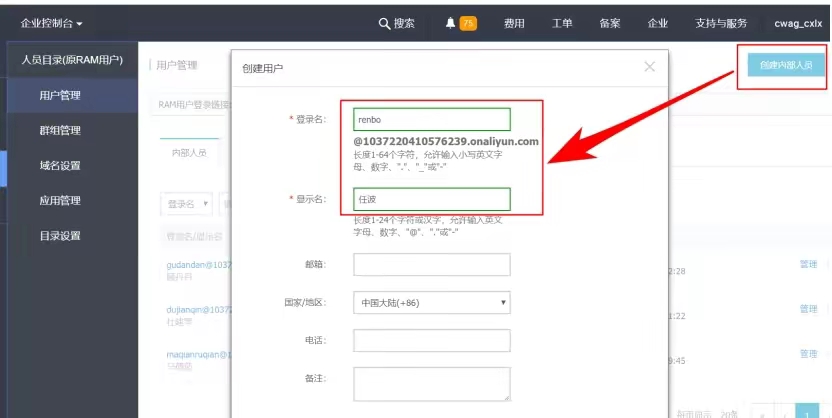Open cwag_cxlx account menu
The width and height of the screenshot is (832, 418).
(798, 23)
